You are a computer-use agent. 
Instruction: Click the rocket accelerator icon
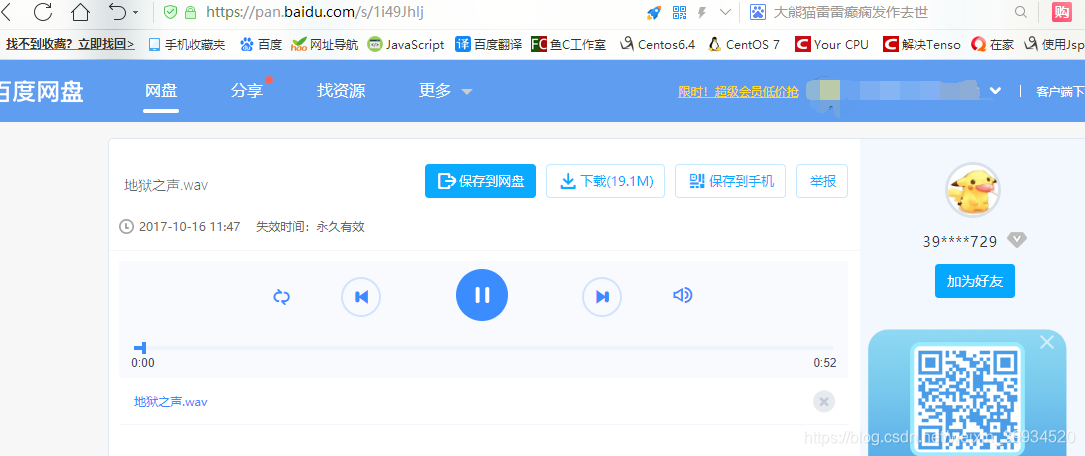point(654,12)
